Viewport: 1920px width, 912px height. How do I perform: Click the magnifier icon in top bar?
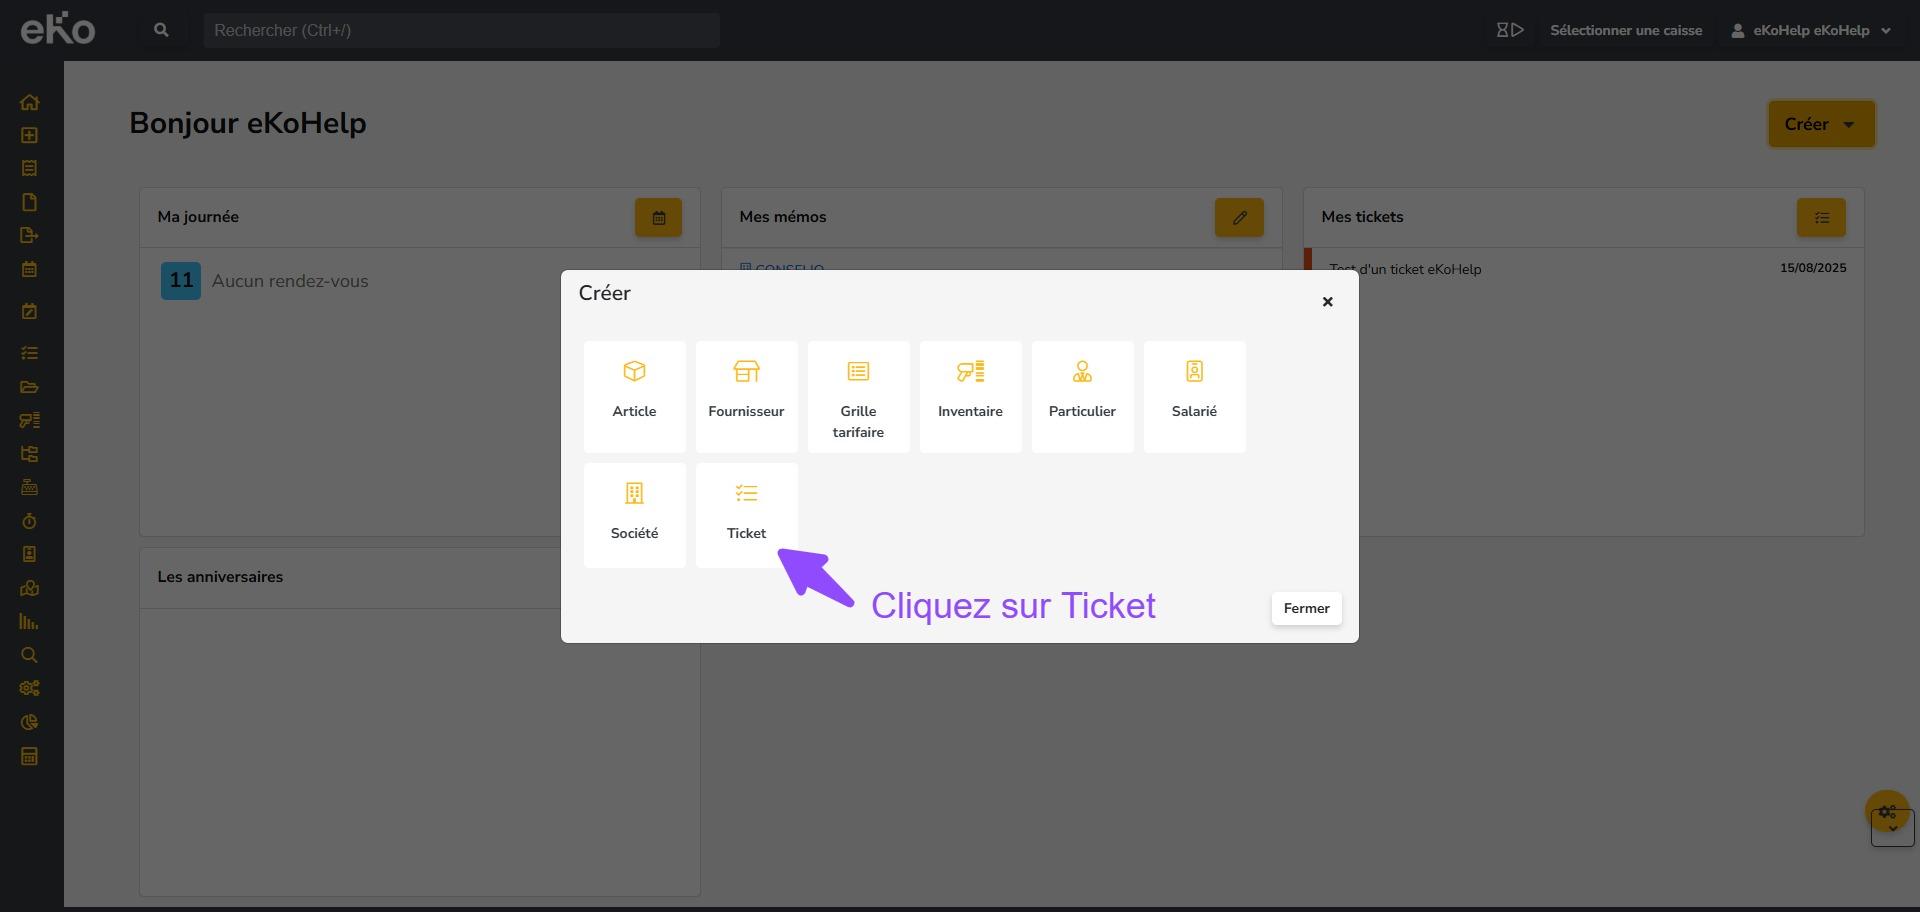click(x=161, y=31)
